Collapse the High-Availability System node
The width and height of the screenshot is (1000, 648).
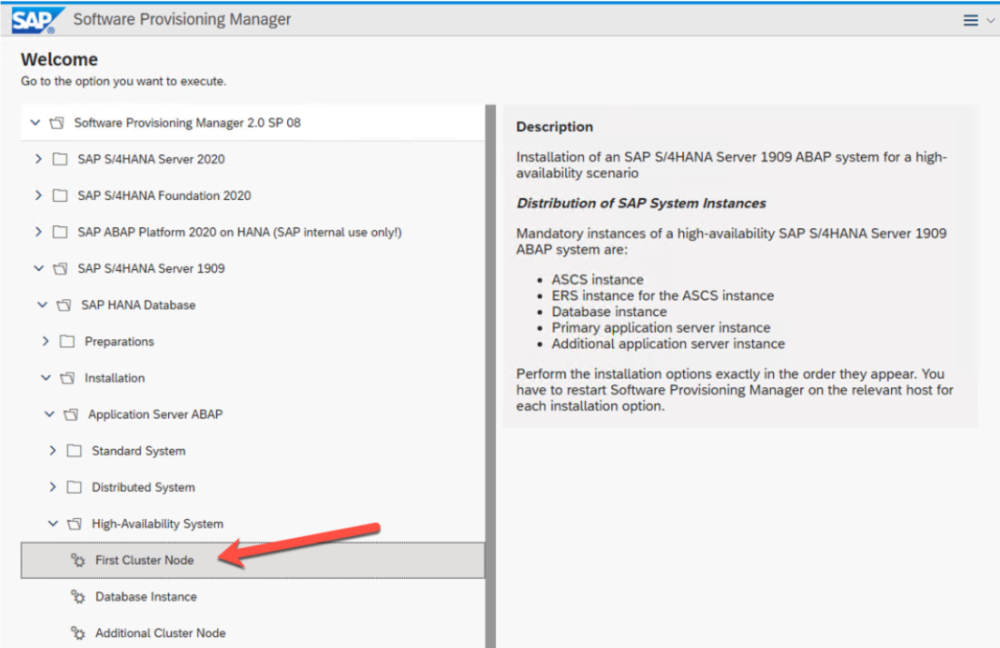click(52, 524)
